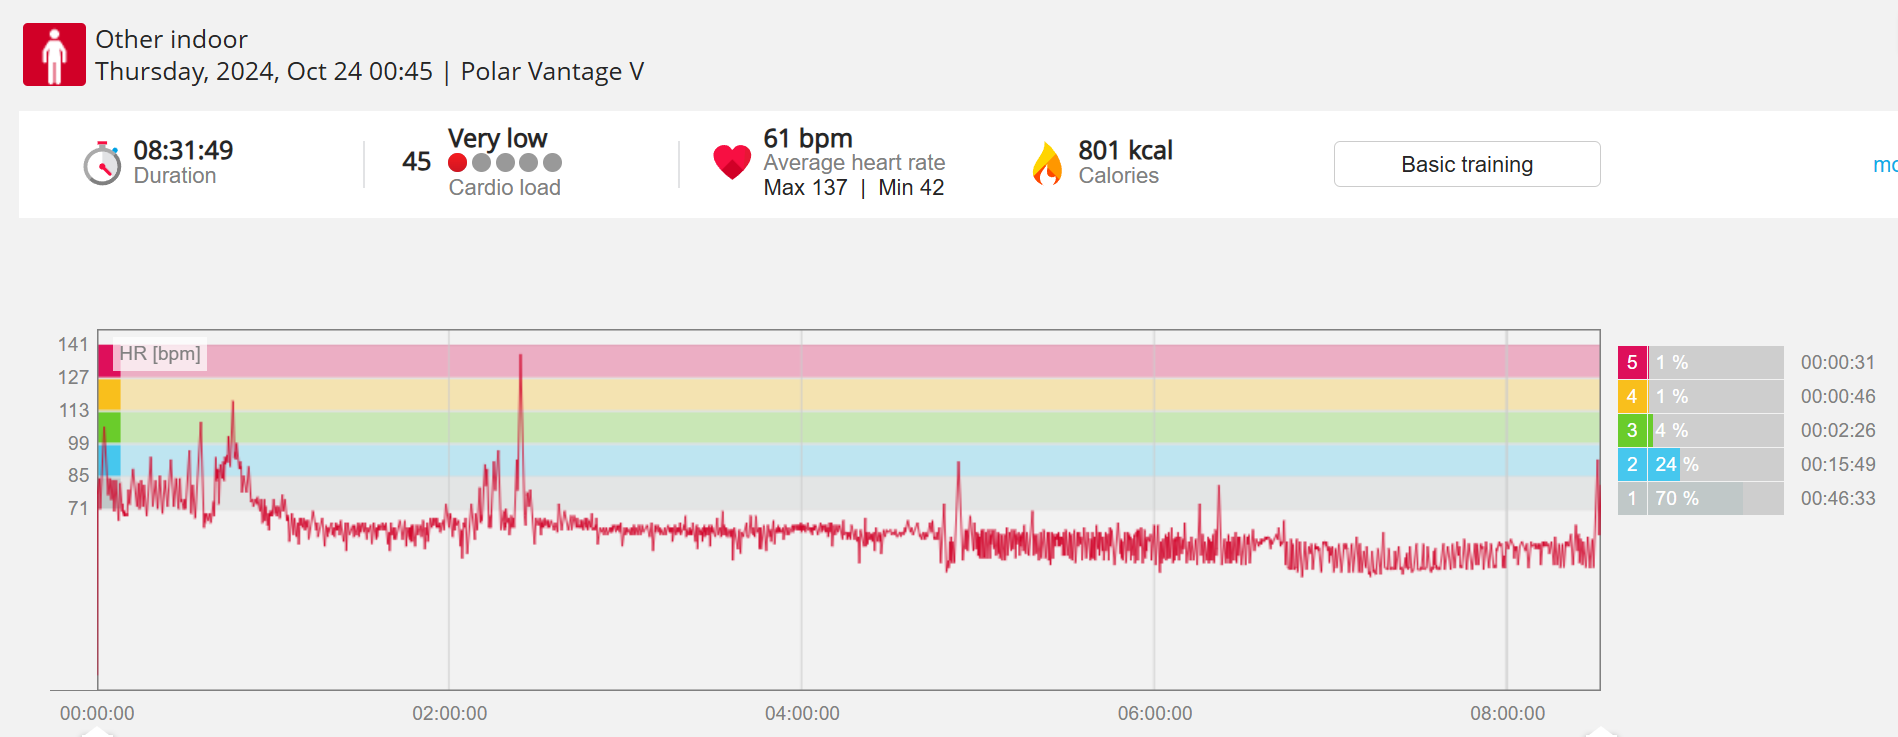Image resolution: width=1898 pixels, height=737 pixels.
Task: Click the Cardio load dots indicator
Action: [x=505, y=162]
